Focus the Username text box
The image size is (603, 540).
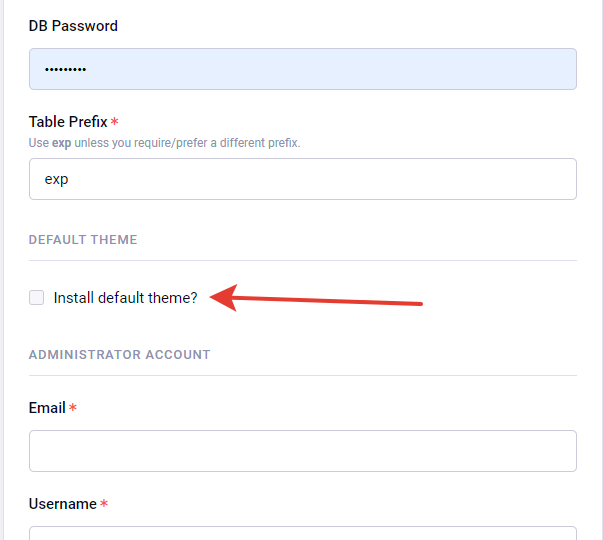[x=302, y=533]
